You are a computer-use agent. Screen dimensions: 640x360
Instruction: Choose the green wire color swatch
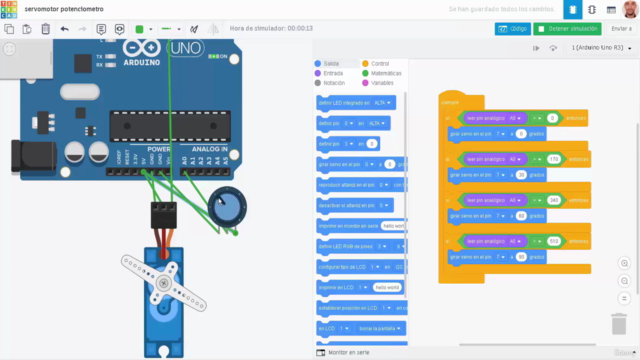tap(140, 29)
